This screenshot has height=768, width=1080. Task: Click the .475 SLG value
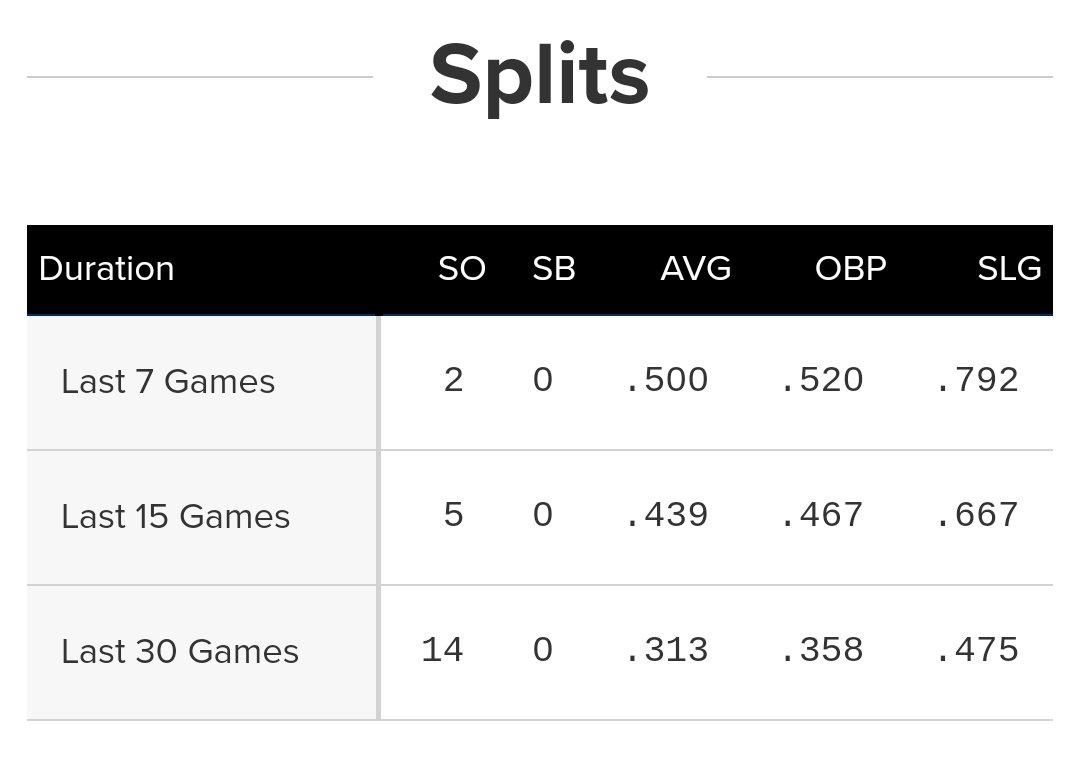[x=977, y=650]
